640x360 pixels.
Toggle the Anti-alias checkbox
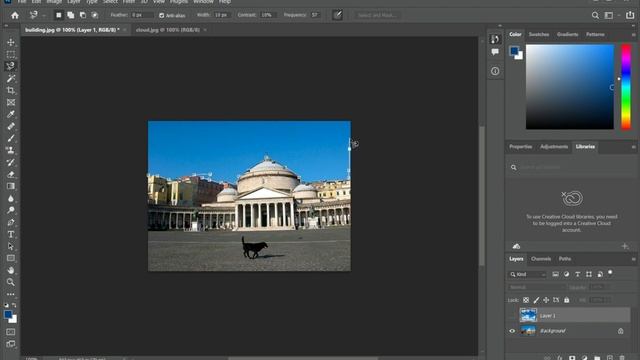pyautogui.click(x=162, y=16)
